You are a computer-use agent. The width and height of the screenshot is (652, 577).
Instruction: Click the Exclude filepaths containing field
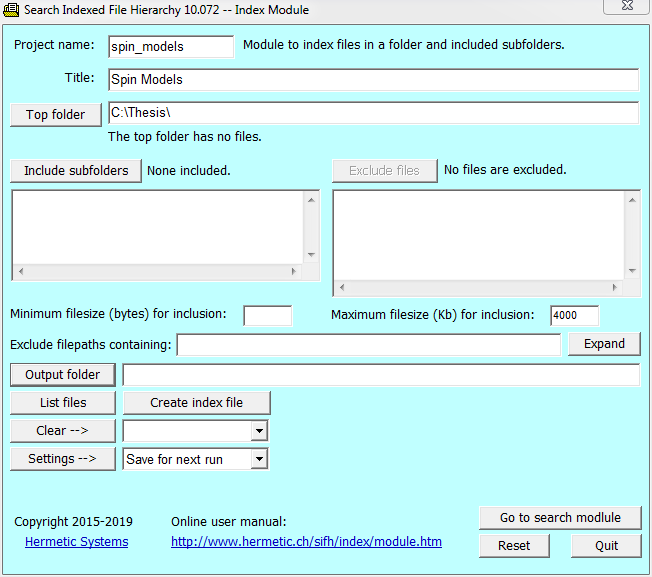(x=369, y=345)
